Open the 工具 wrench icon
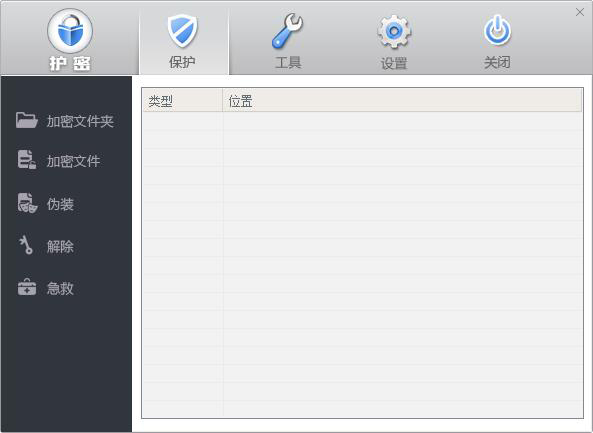 coord(287,31)
